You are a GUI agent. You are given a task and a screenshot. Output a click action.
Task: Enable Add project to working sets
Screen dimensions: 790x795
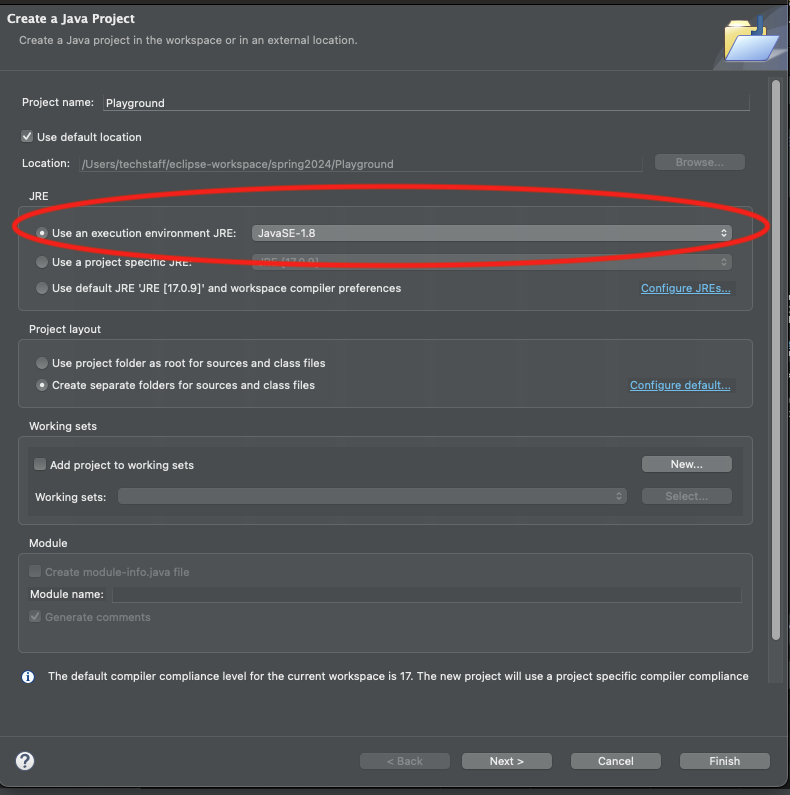coord(40,465)
